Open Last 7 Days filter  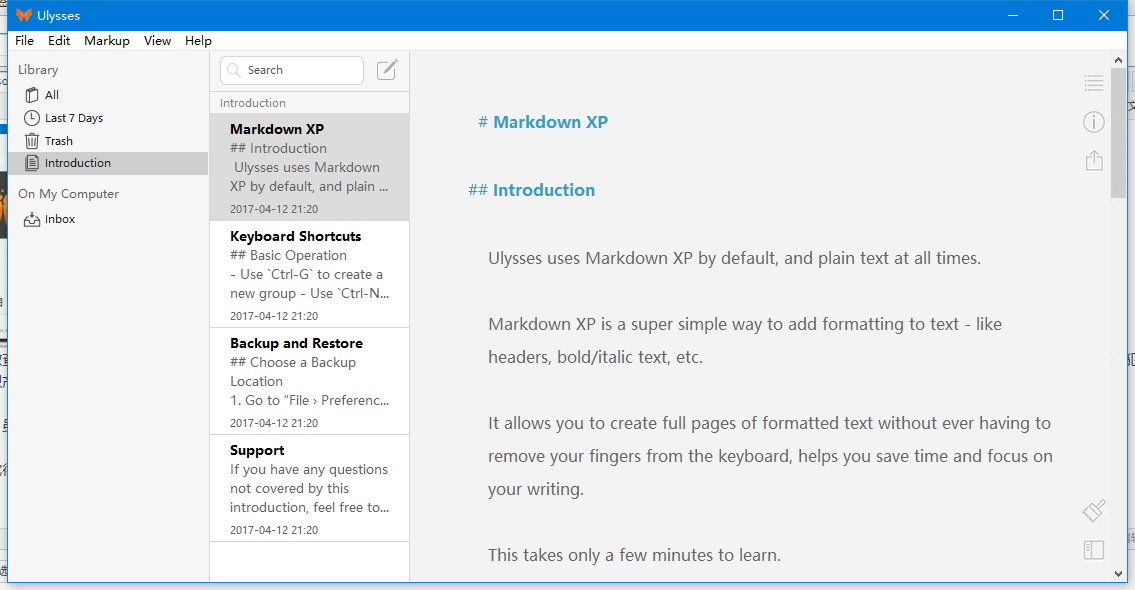[73, 118]
